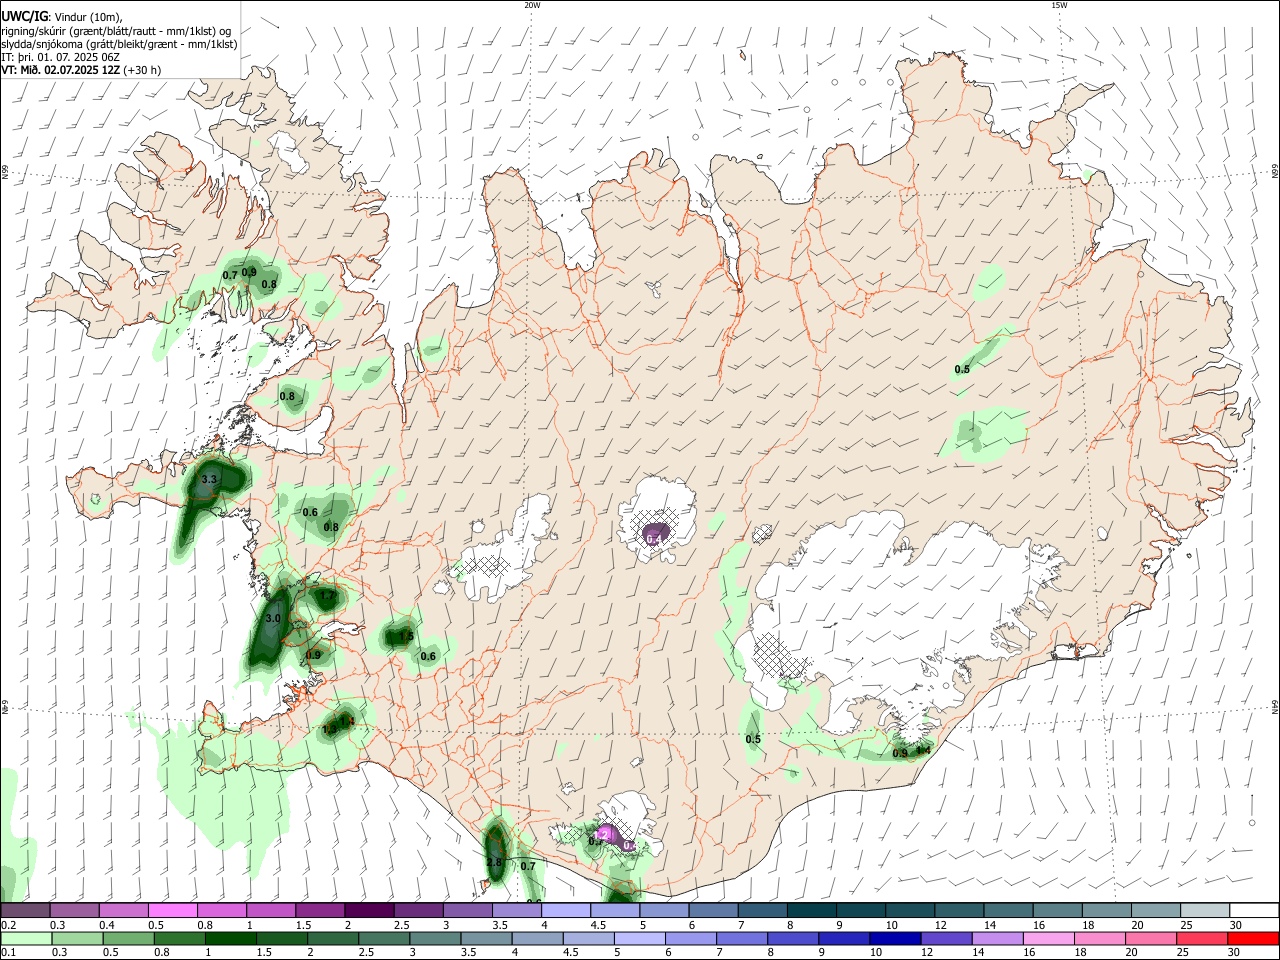This screenshot has width=1280, height=960.
Task: Select the '0.7' value next to 2.8
Action: 529,867
